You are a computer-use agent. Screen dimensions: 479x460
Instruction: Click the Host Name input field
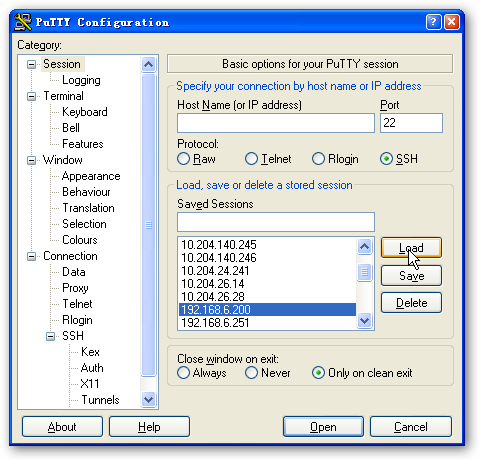click(276, 123)
